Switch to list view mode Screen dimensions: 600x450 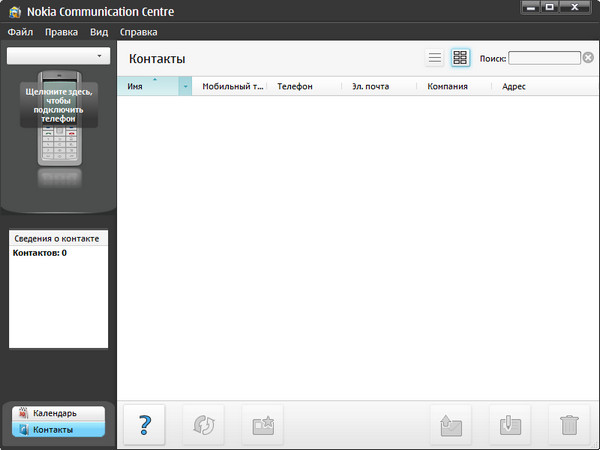click(435, 58)
